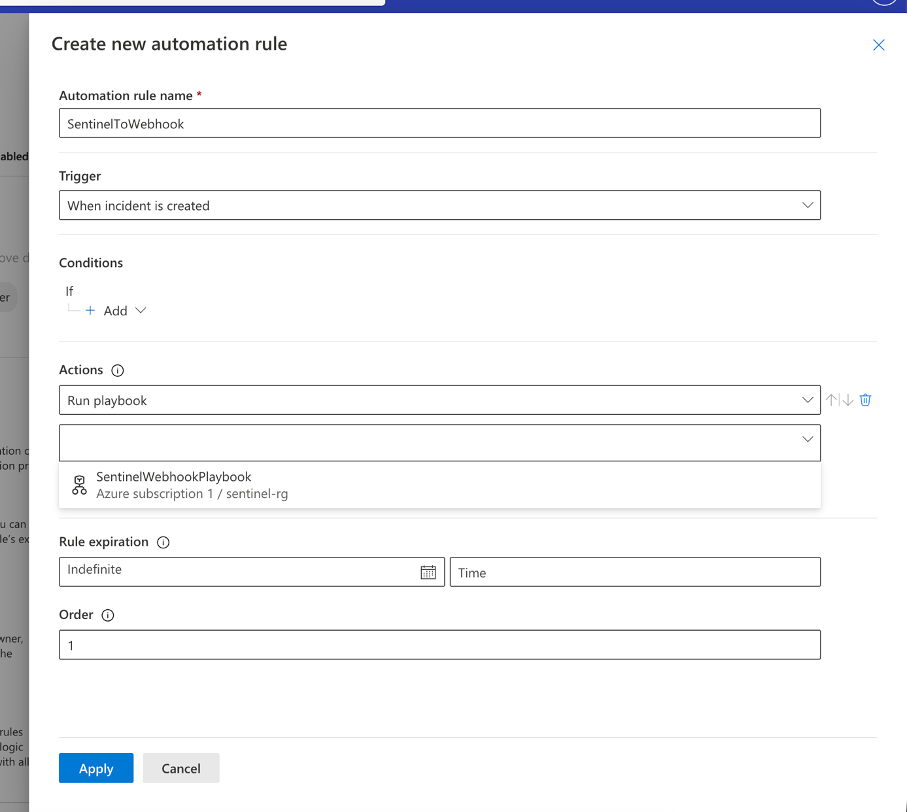
Task: Click the Automation rule name field
Action: 439,123
